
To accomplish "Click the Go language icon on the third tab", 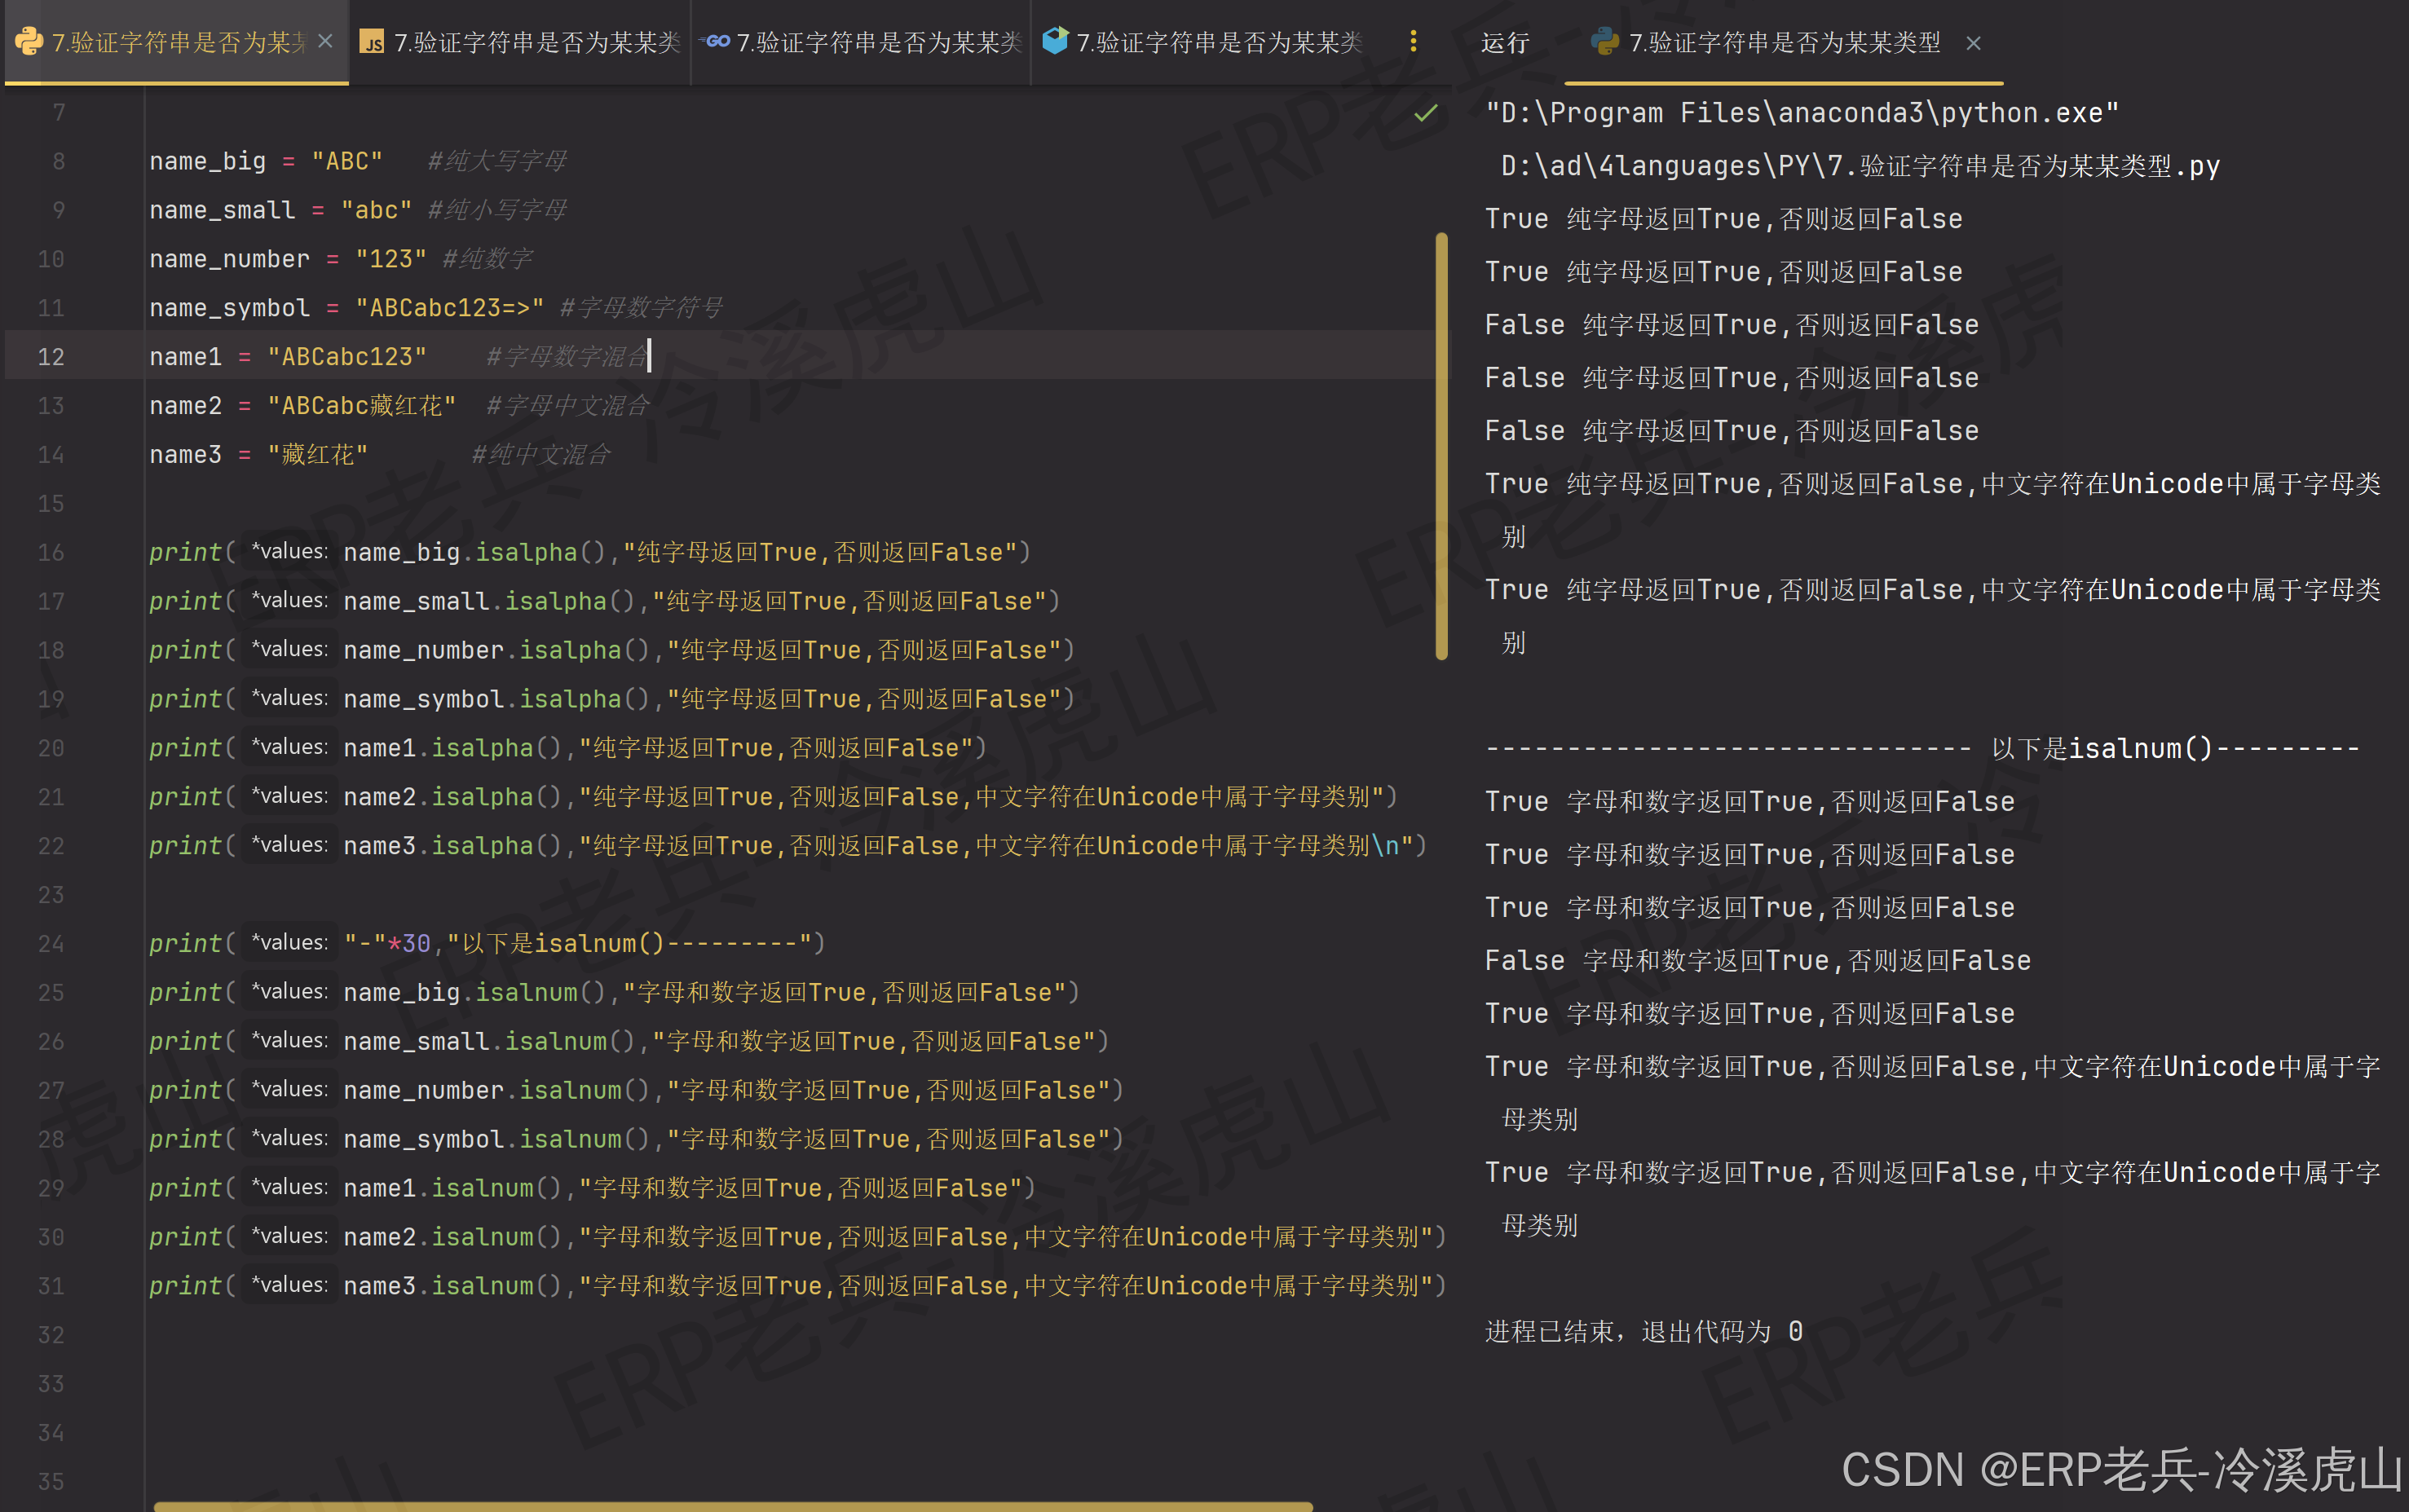I will [x=716, y=42].
